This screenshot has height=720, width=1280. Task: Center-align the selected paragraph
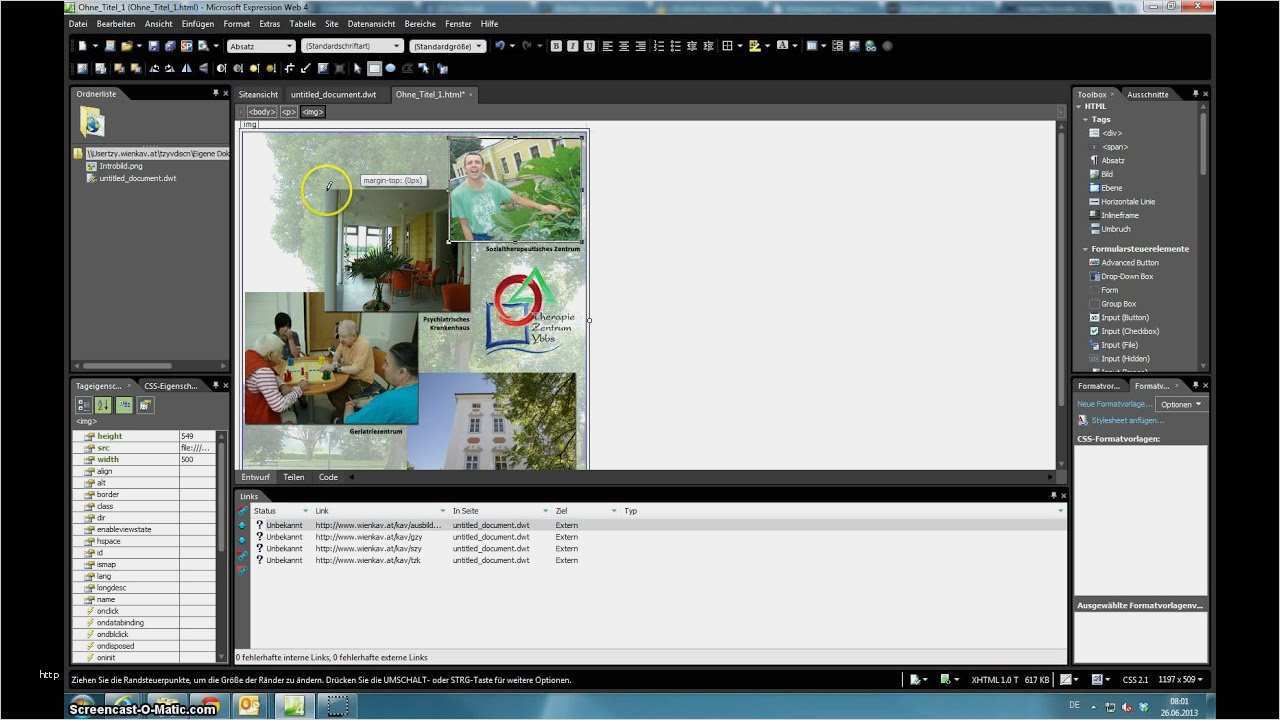point(624,46)
